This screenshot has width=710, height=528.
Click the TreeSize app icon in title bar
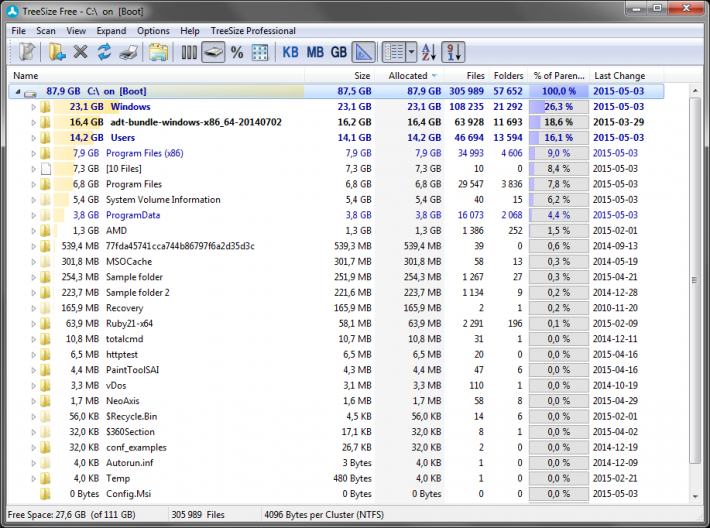click(12, 11)
